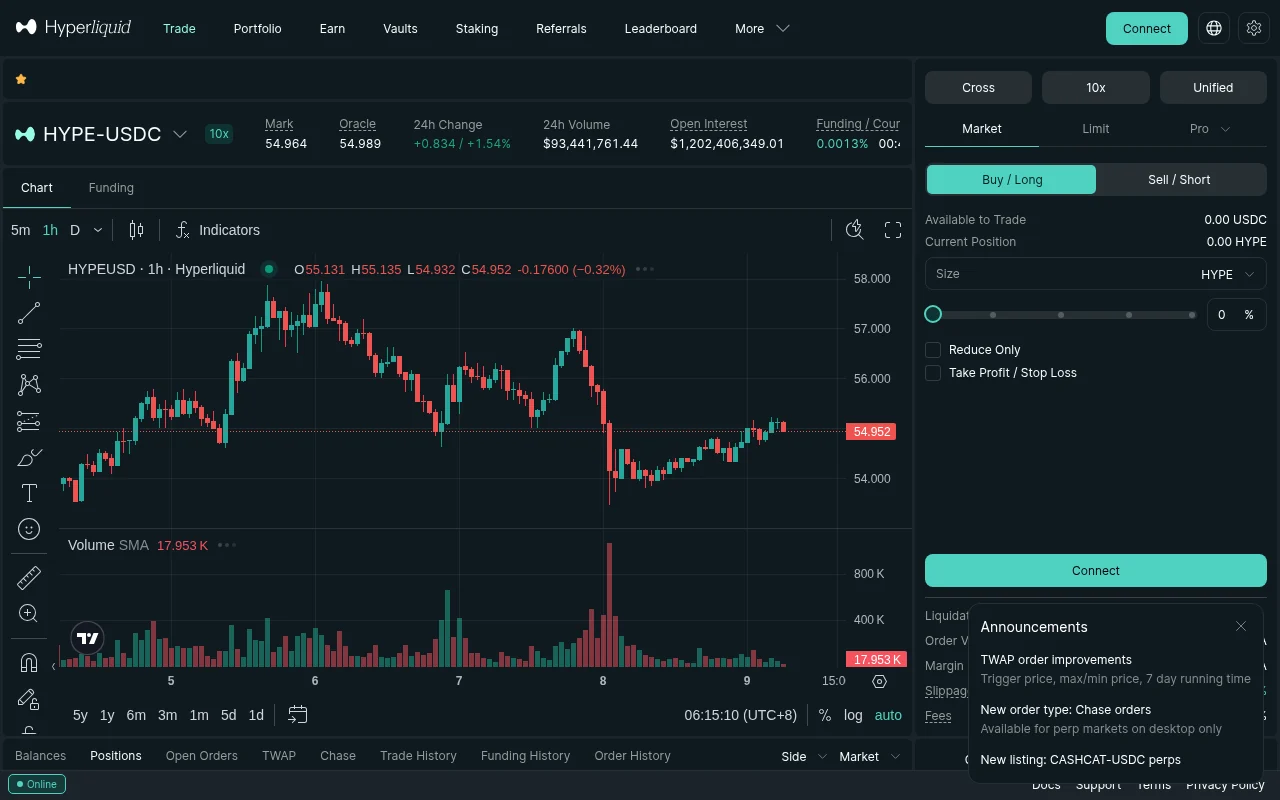The height and width of the screenshot is (800, 1280).
Task: Open the Pro order type dropdown
Action: 1210,128
